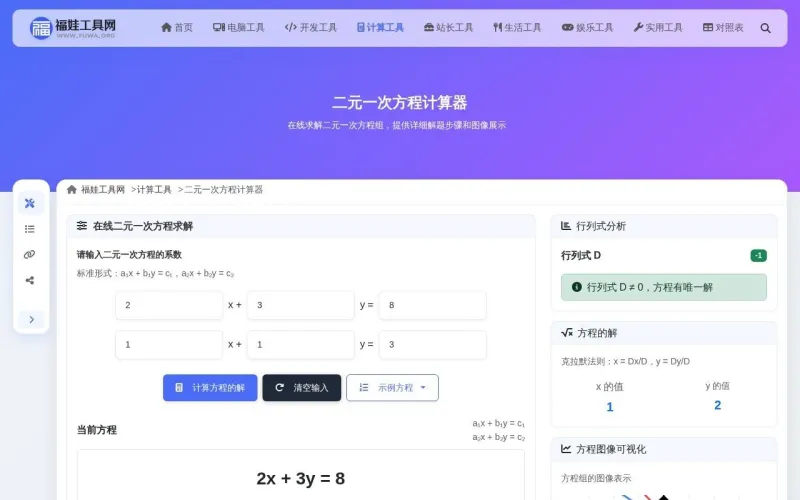Click the square root icon beside 方程的解
The image size is (800, 500).
coord(567,333)
